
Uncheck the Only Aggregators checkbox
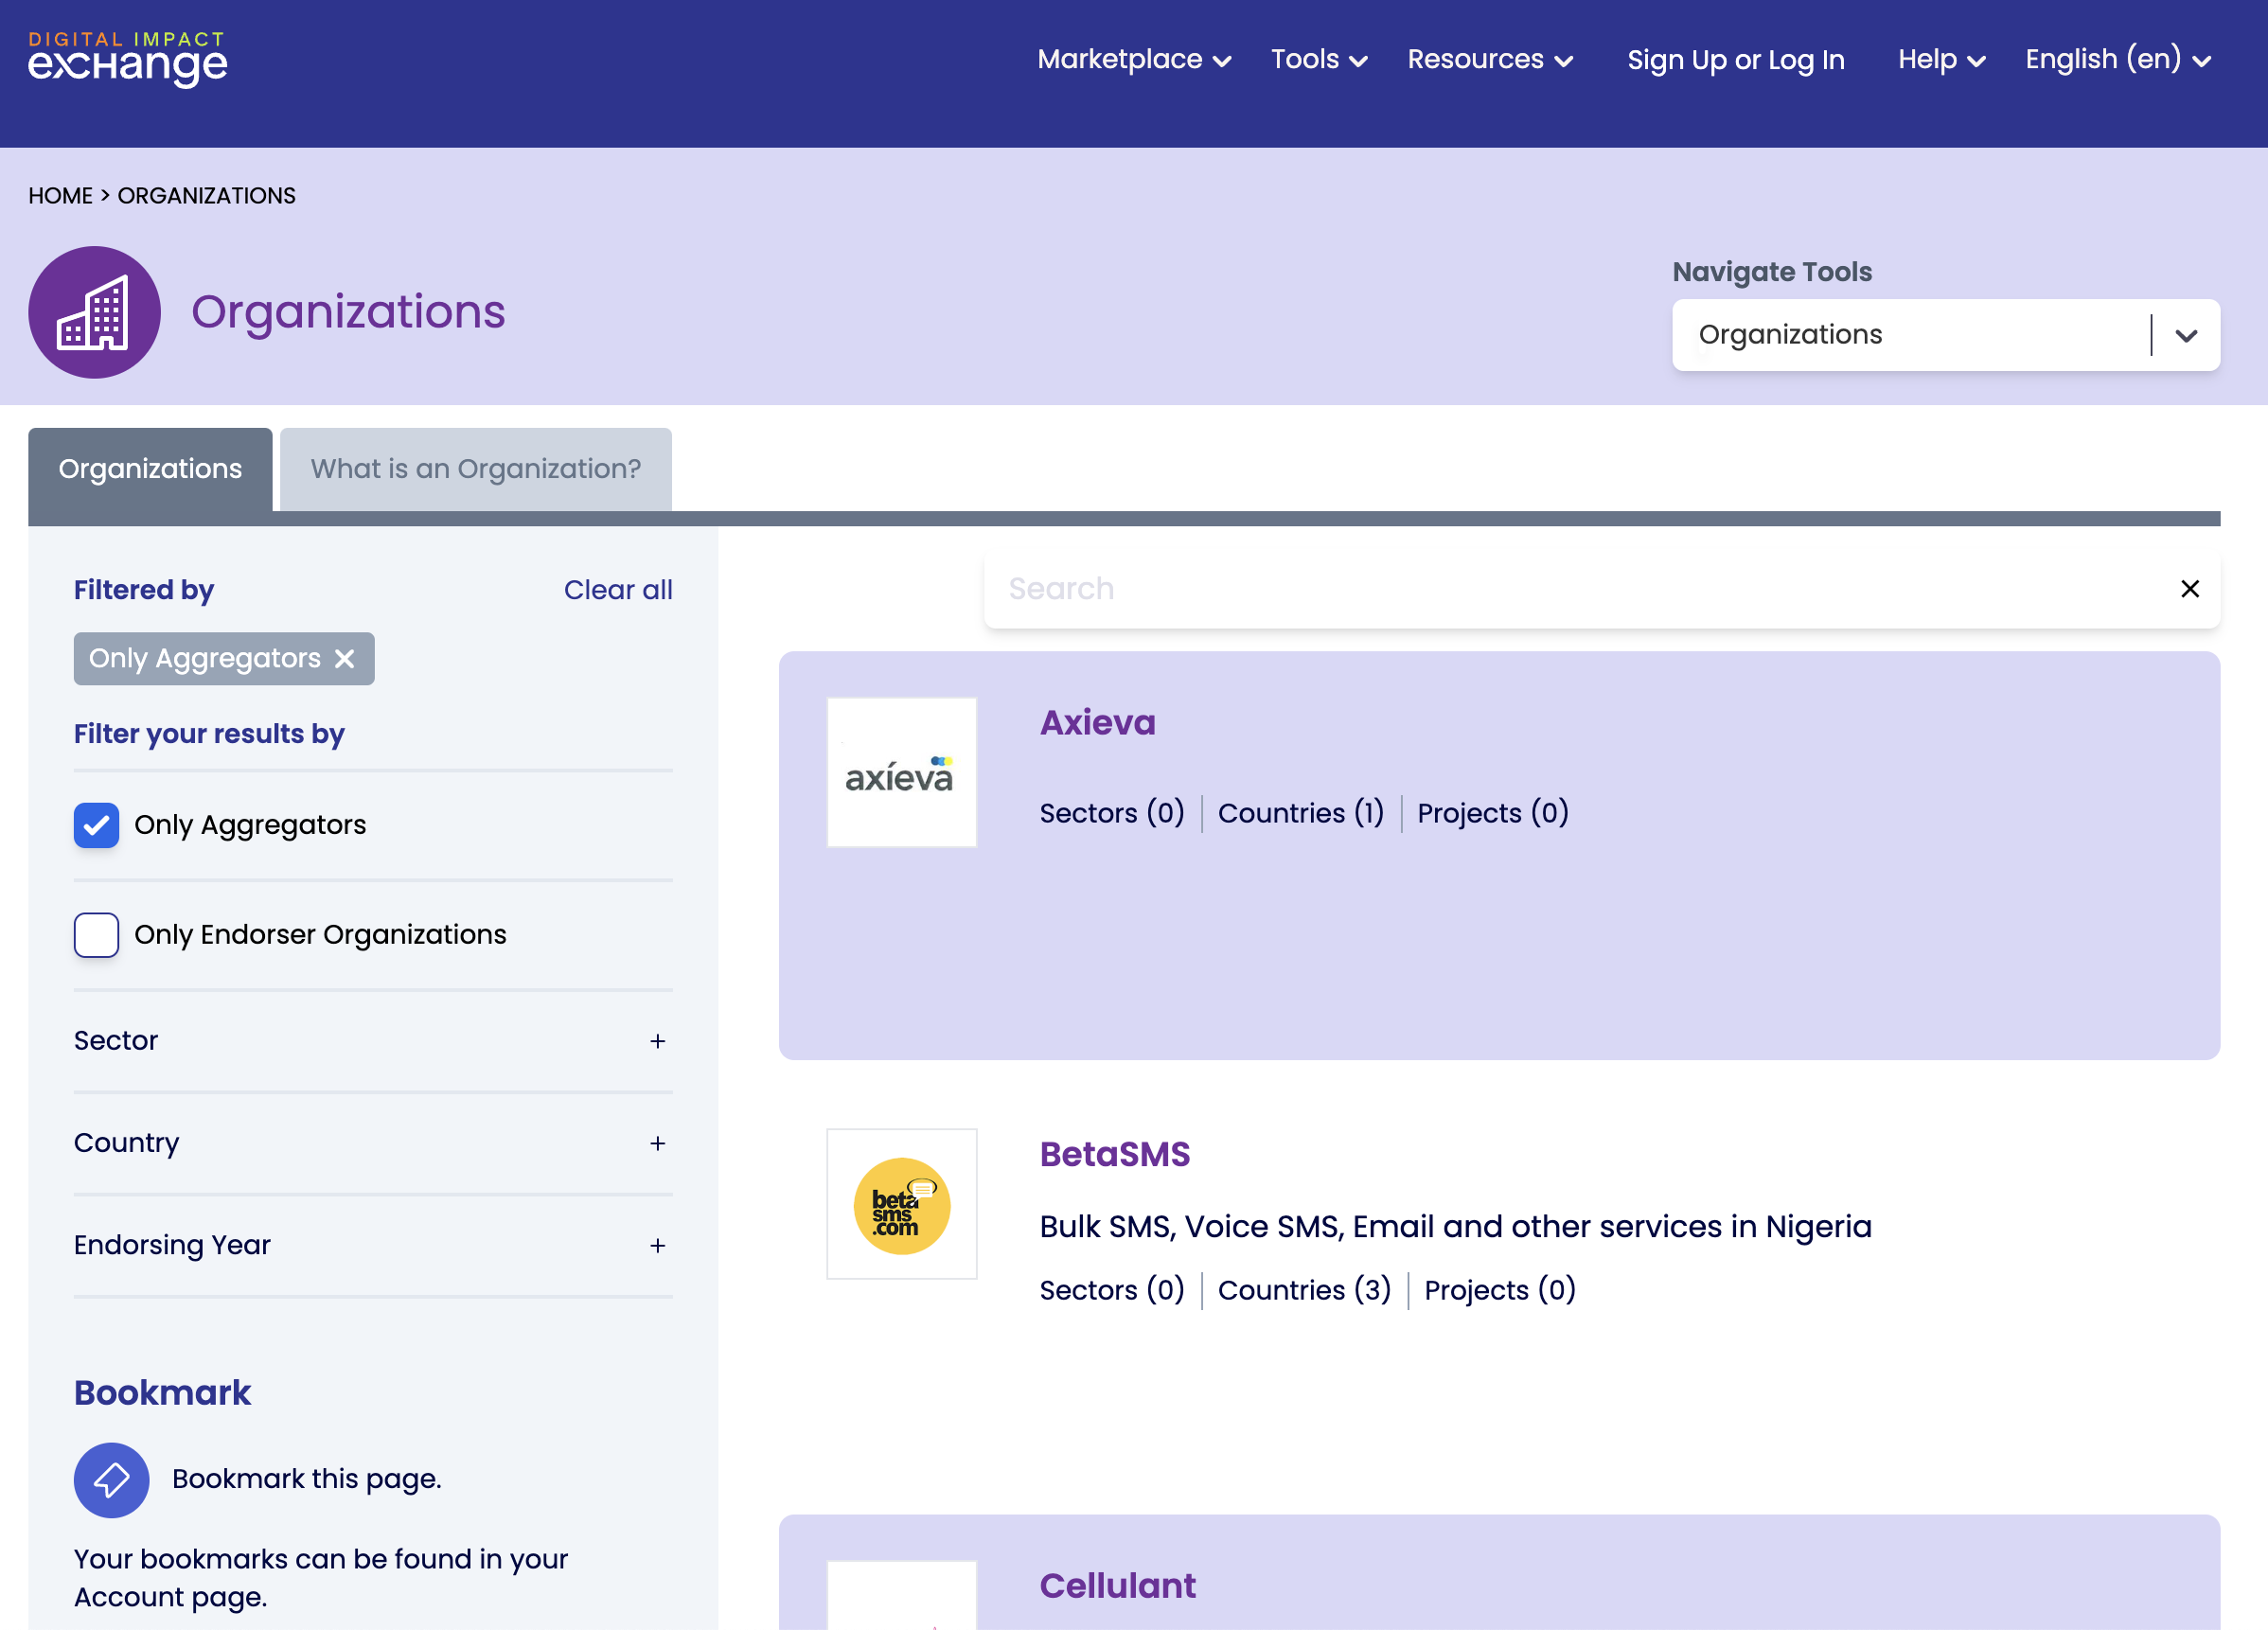(x=96, y=825)
